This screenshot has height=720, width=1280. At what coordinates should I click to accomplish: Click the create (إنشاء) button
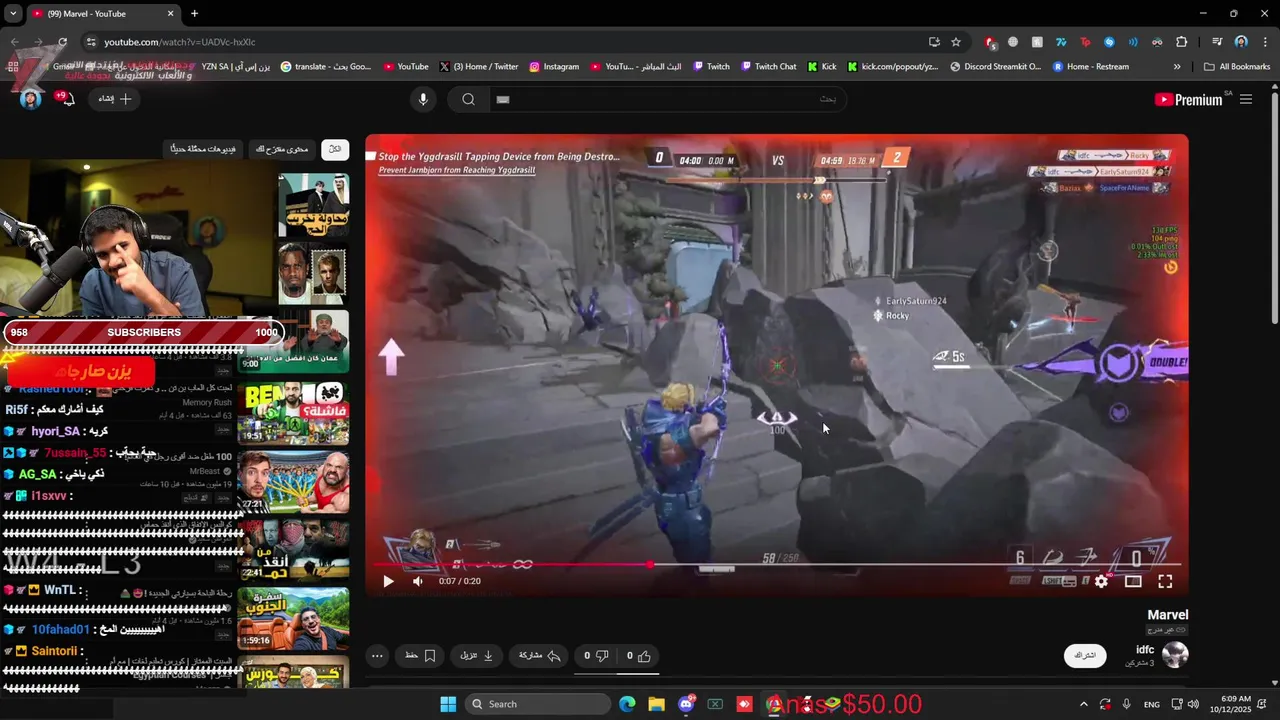point(114,99)
